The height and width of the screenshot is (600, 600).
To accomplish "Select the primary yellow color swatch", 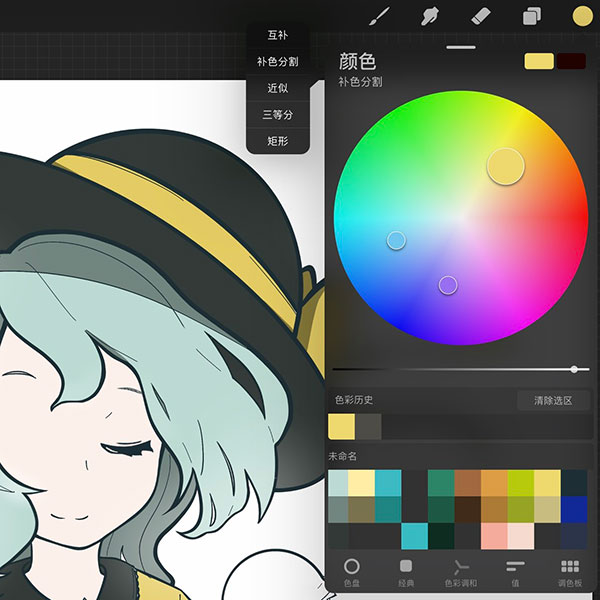I will pyautogui.click(x=539, y=61).
